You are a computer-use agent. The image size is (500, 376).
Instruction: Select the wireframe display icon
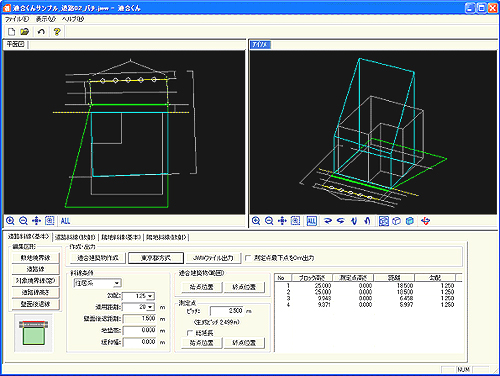tap(384, 221)
